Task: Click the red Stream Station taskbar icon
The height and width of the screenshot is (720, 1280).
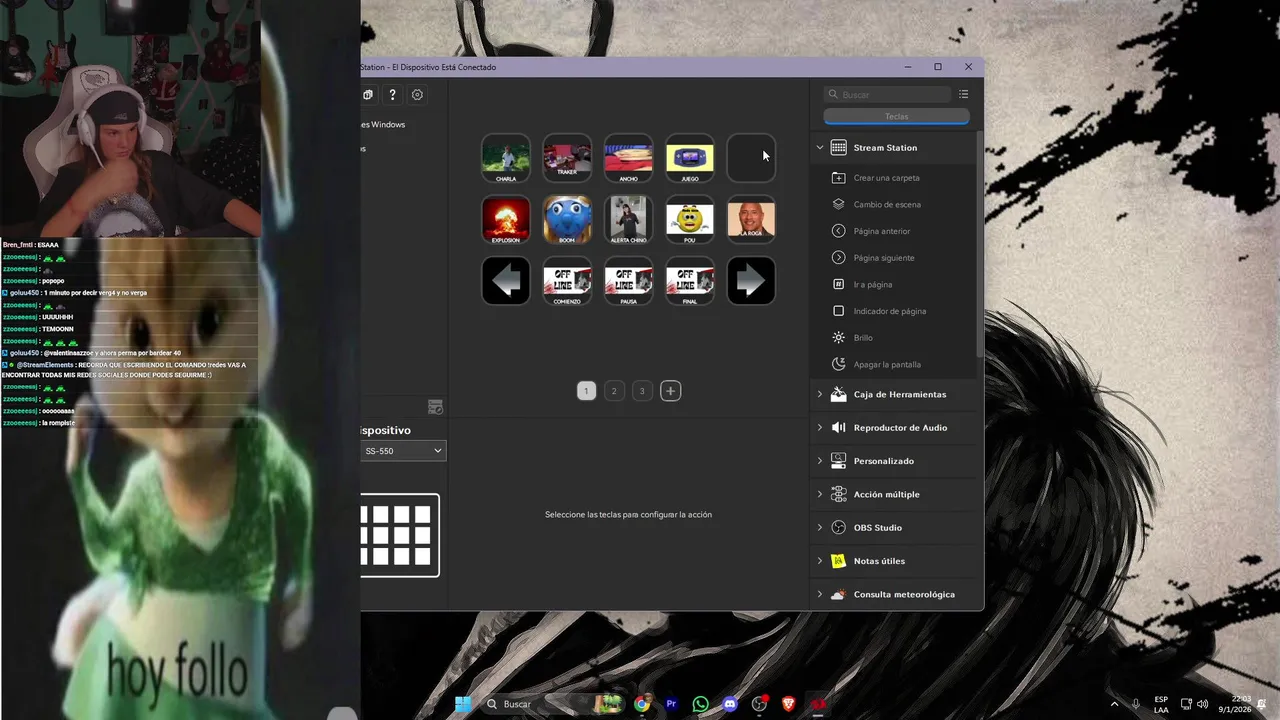Action: tap(818, 704)
